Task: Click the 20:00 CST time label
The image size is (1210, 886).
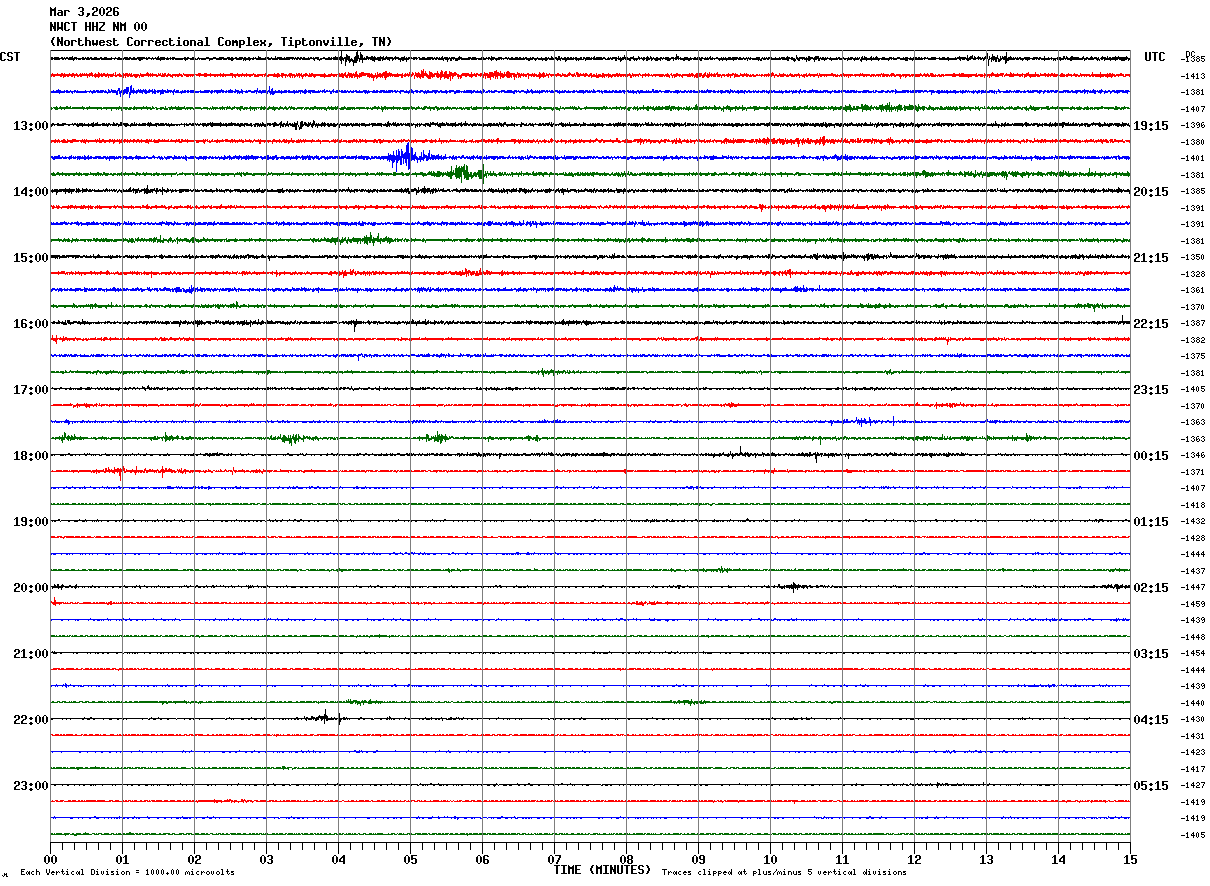Action: coord(31,588)
